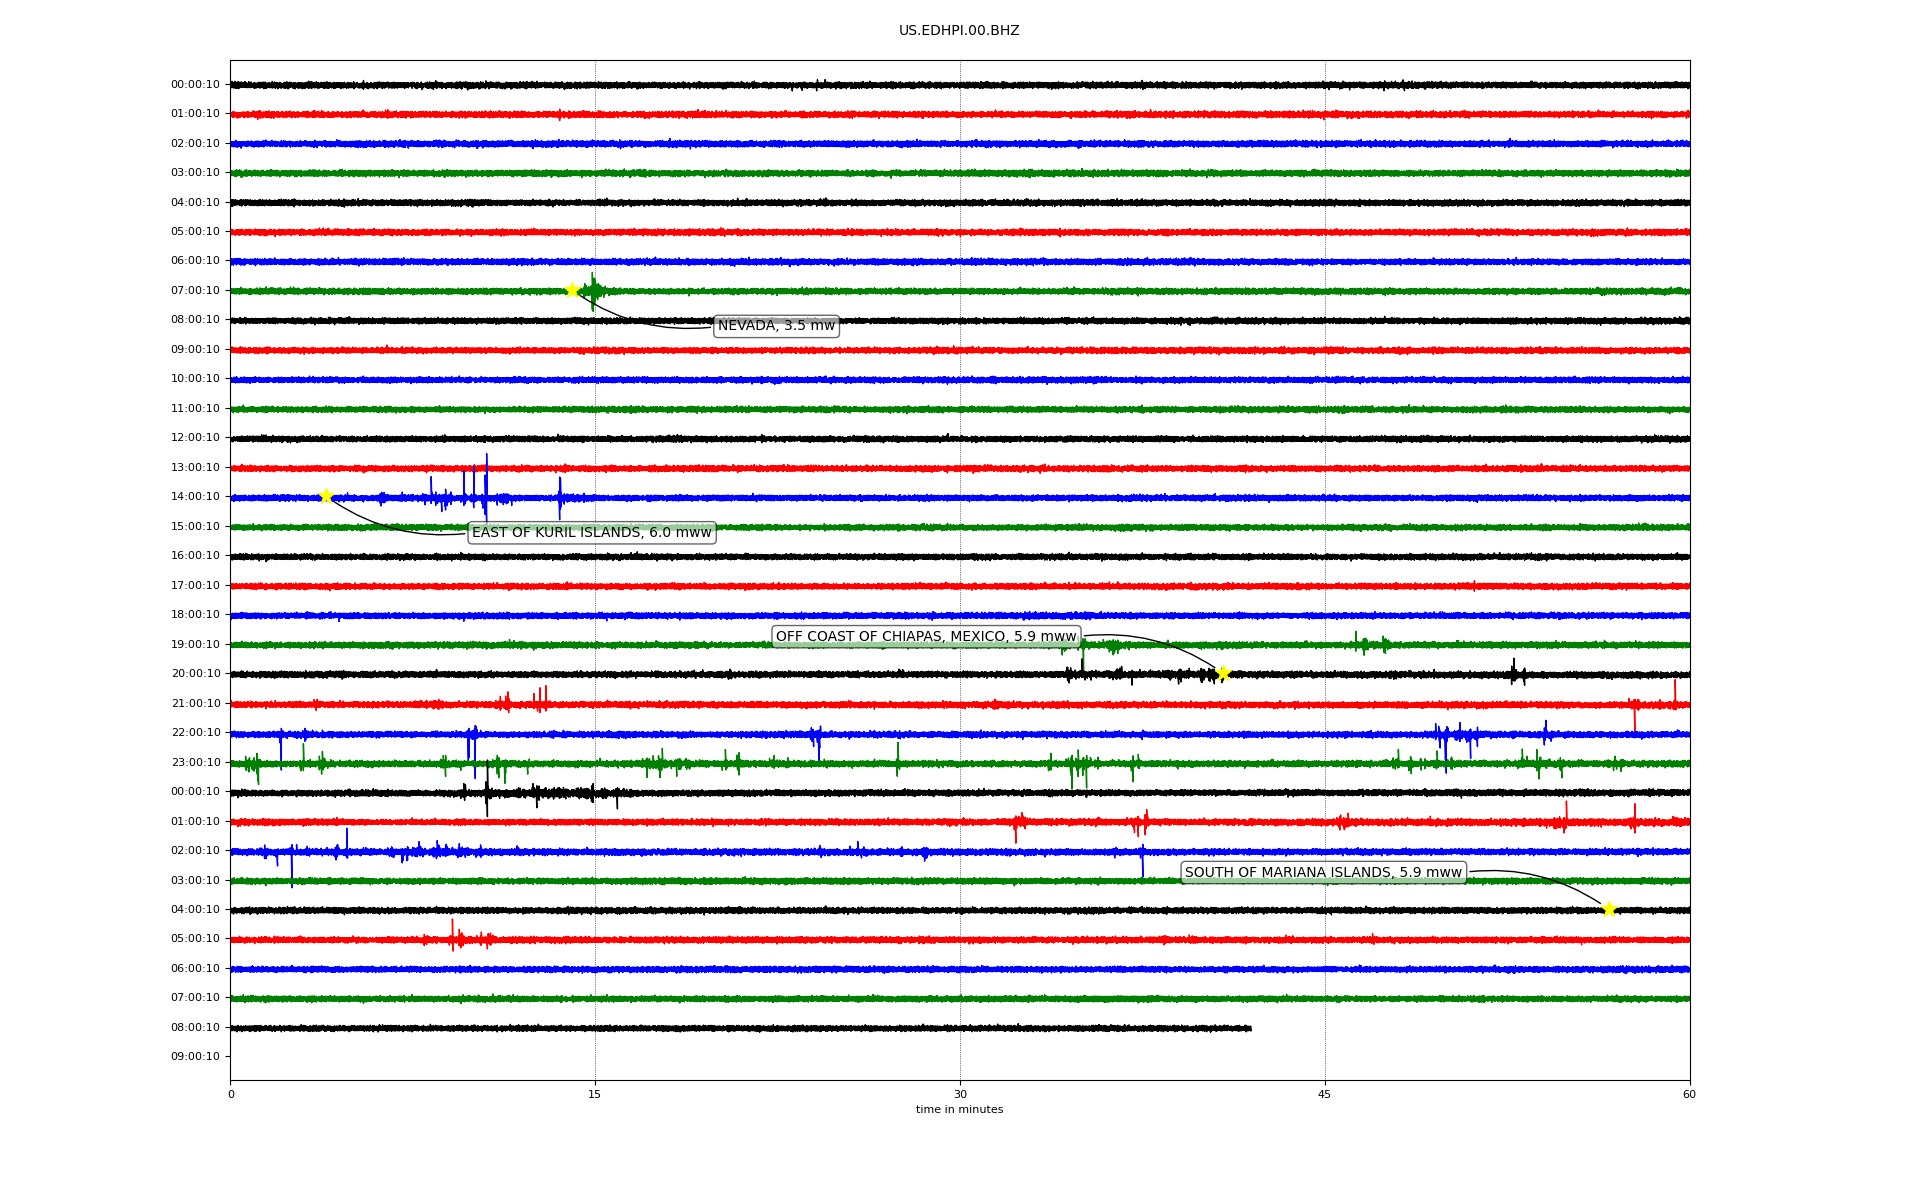Viewport: 1920px width, 1200px height.
Task: Select the 'SOUTH OF MARIANA ISLANDS, 5.9 mww' label
Action: 1323,873
